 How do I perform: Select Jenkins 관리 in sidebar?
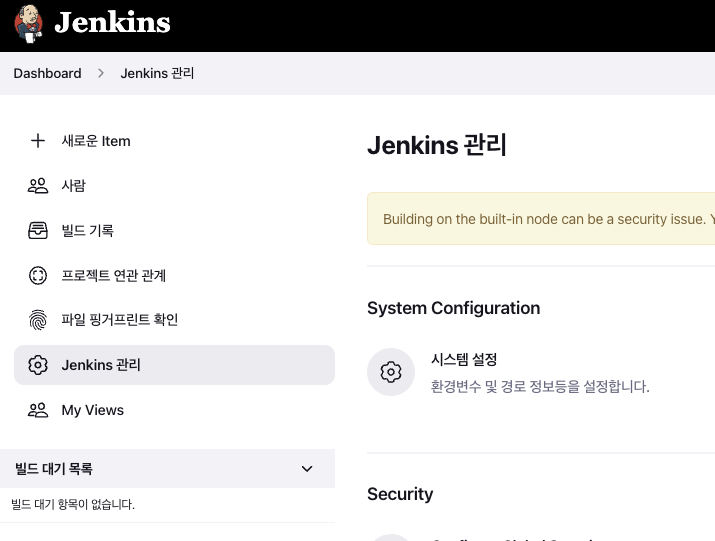coord(174,365)
